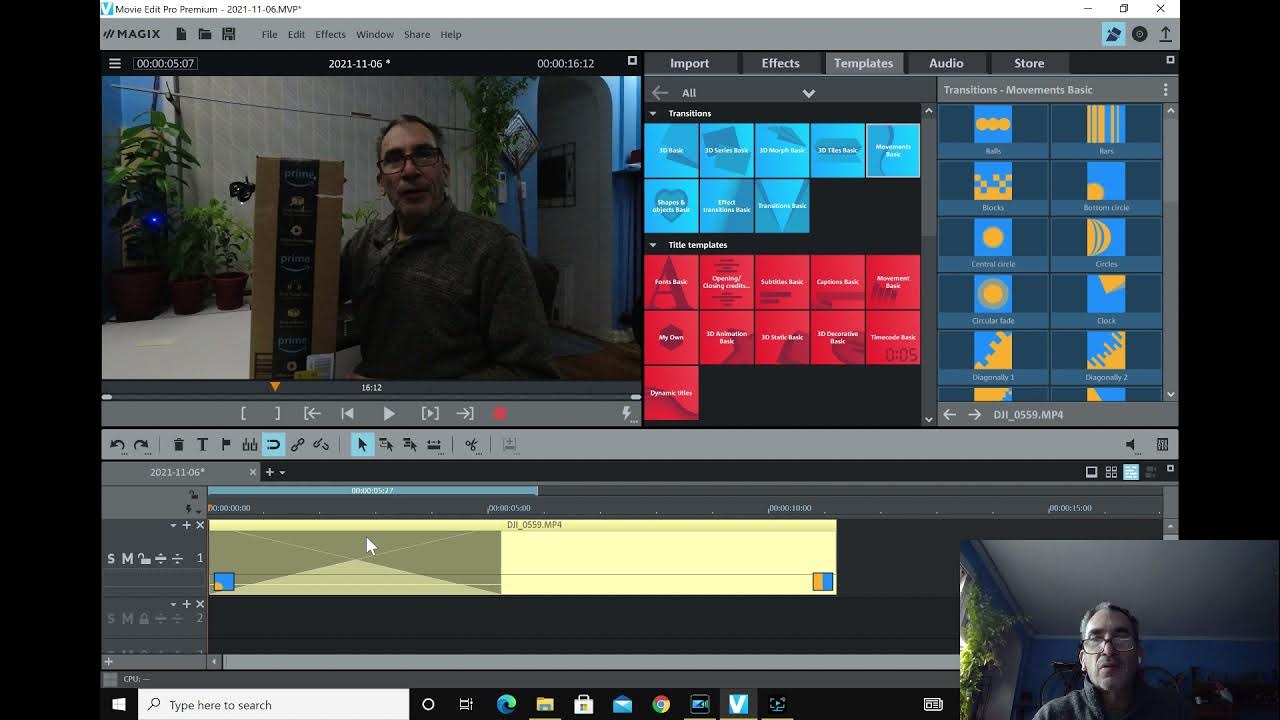Viewport: 1280px width, 720px height.
Task: Click the chapter marker flag icon
Action: click(x=226, y=445)
